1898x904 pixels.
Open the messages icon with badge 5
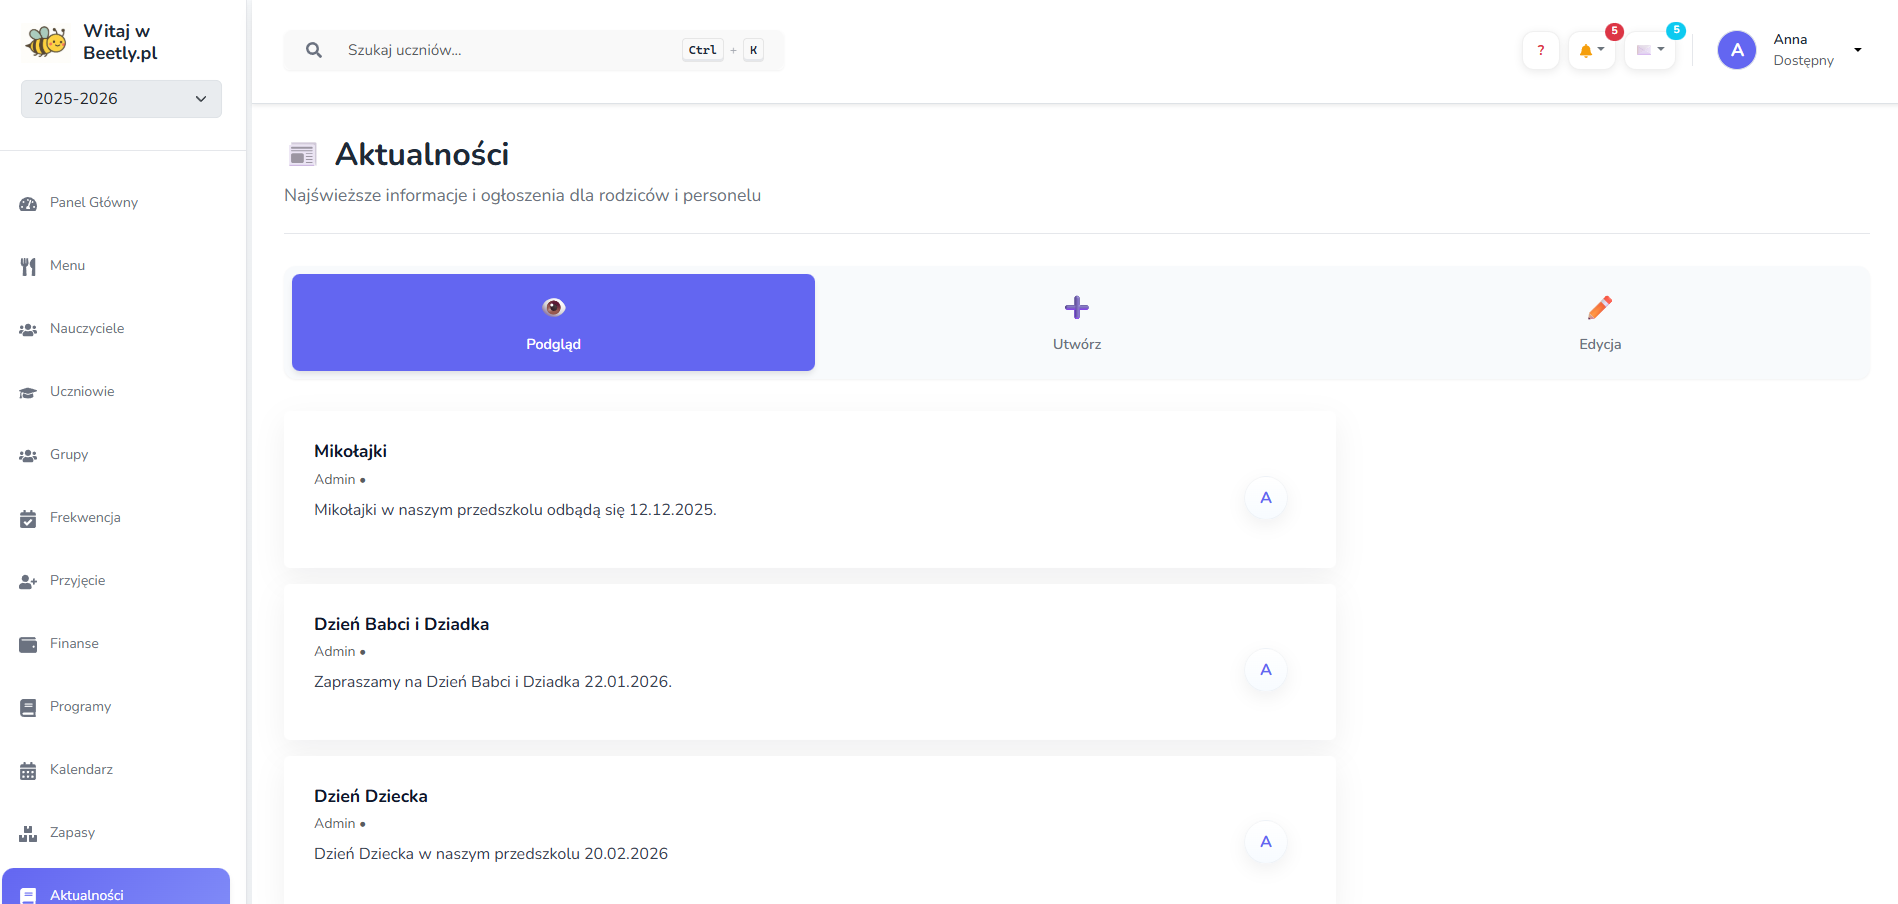pos(1646,49)
